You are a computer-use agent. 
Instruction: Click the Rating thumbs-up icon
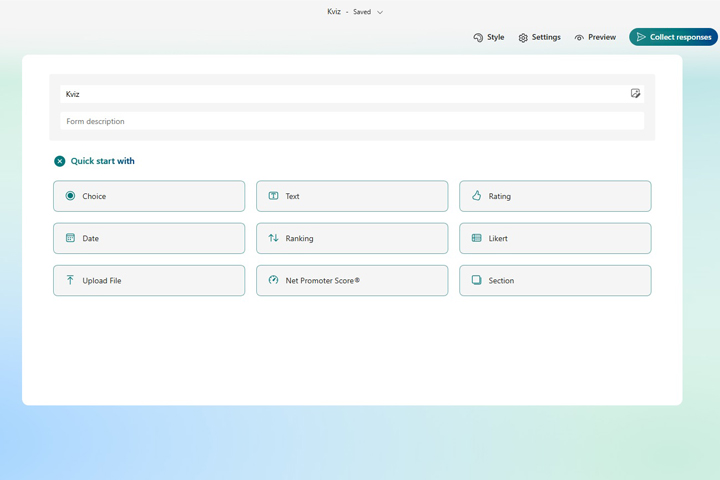coord(476,196)
